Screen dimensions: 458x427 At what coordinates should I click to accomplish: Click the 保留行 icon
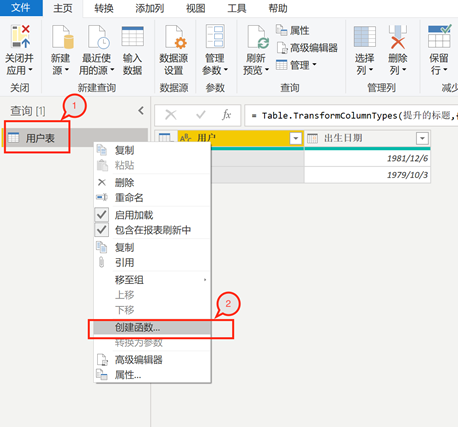(x=440, y=36)
